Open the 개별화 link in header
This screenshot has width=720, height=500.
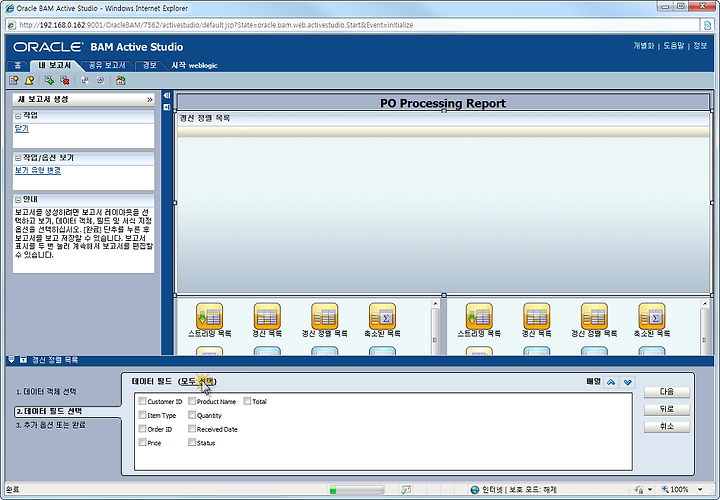pyautogui.click(x=644, y=46)
